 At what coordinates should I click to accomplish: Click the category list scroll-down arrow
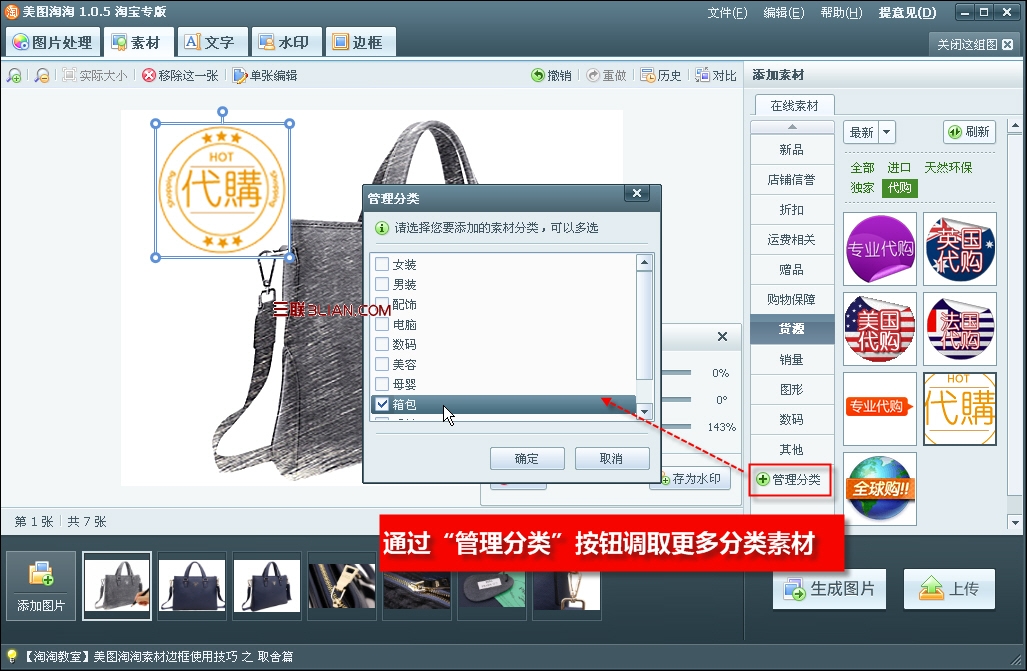coord(644,412)
